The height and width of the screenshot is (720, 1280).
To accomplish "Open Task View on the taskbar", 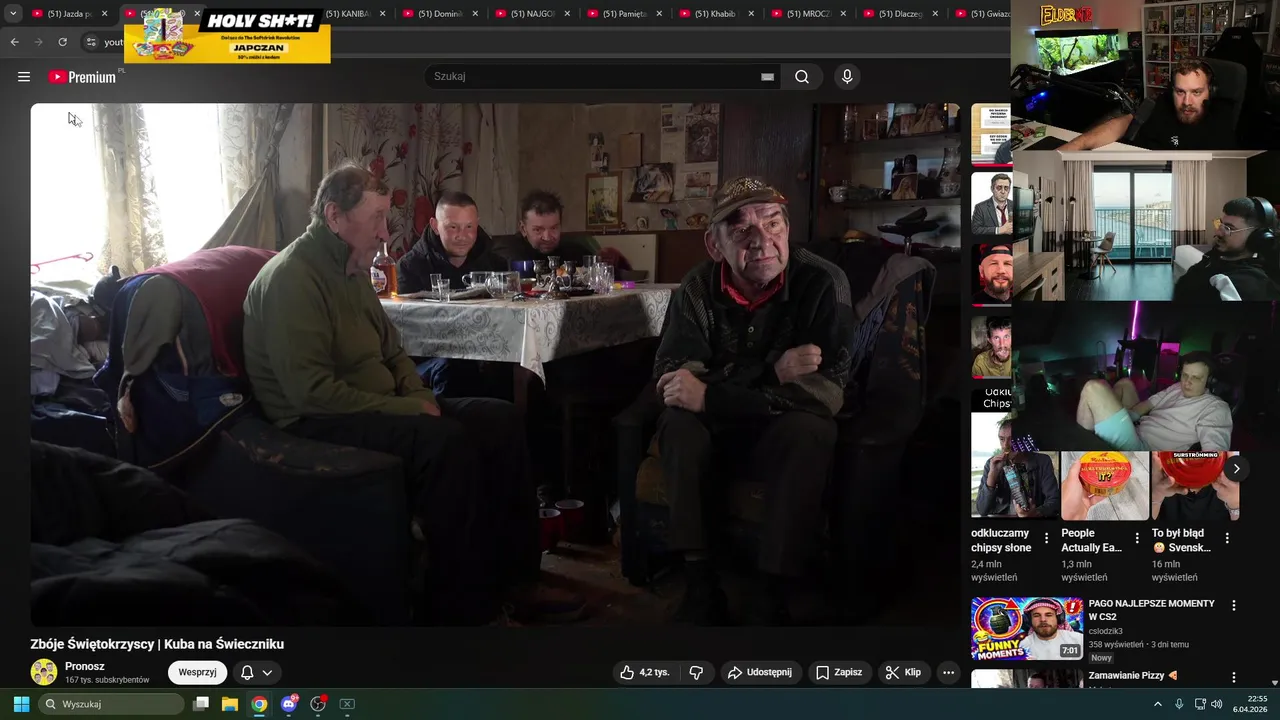I will tap(201, 704).
